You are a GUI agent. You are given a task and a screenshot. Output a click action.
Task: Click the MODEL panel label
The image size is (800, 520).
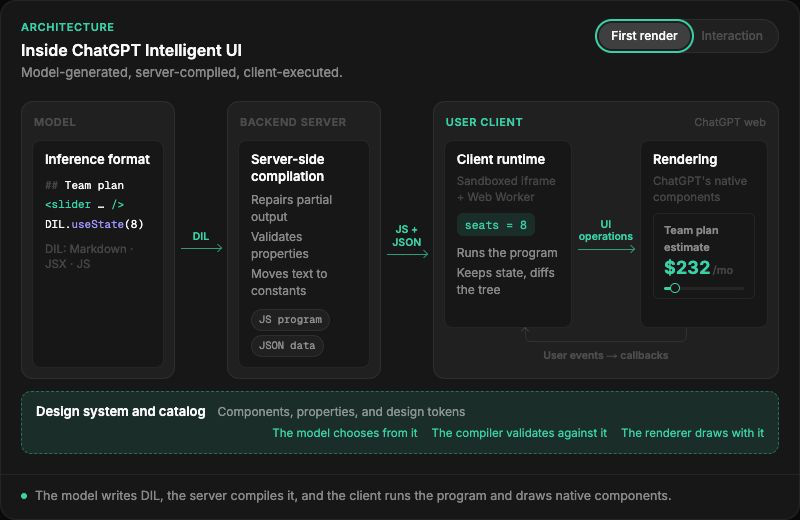pos(55,122)
